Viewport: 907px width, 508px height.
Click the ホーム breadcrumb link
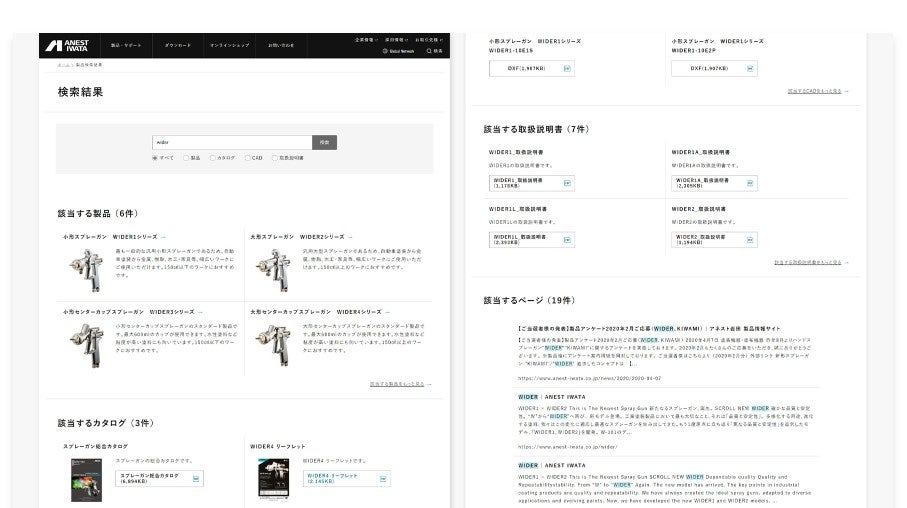[62, 65]
